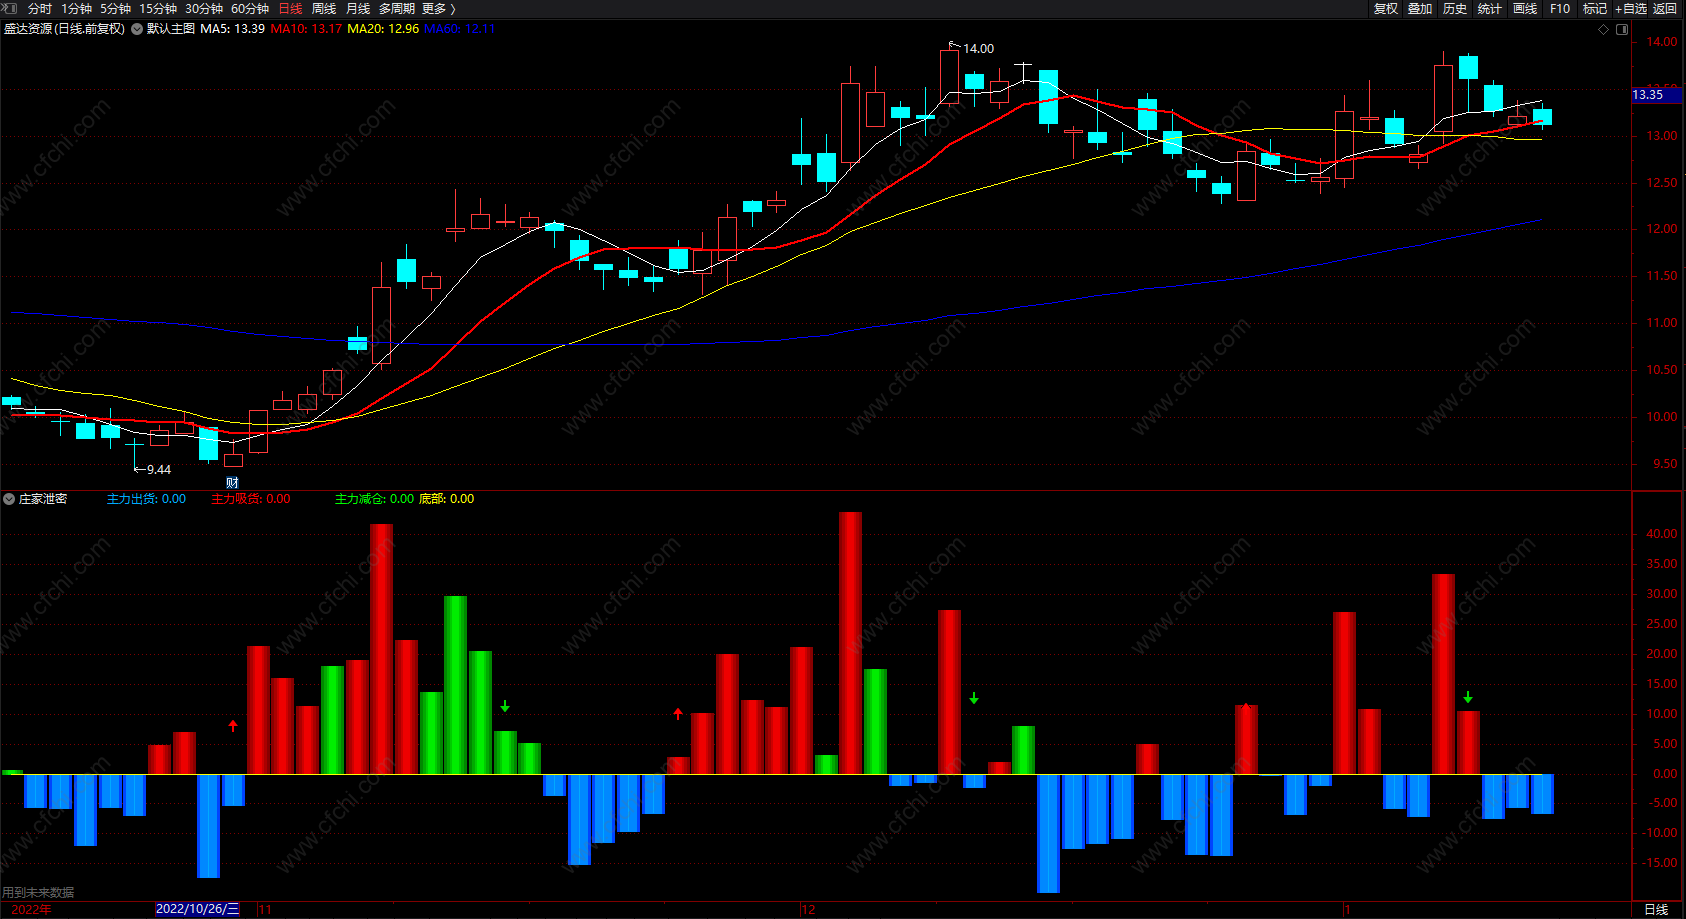Click the 用到未来数据 notice text
This screenshot has height=919, width=1686.
(x=38, y=892)
